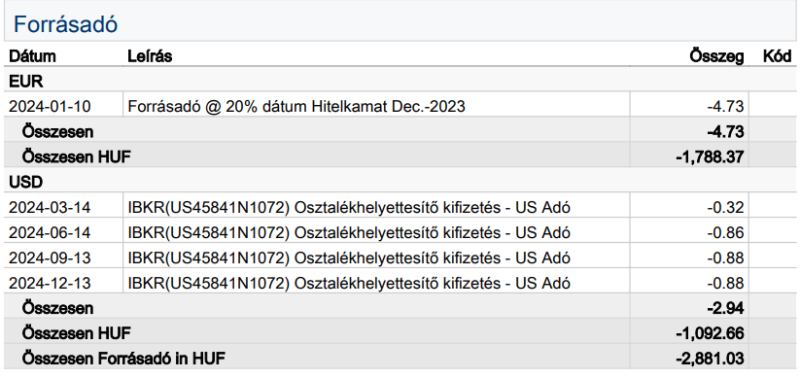Click the EUR Összesen HUF value -1,788.37
The image size is (800, 378).
pos(710,157)
